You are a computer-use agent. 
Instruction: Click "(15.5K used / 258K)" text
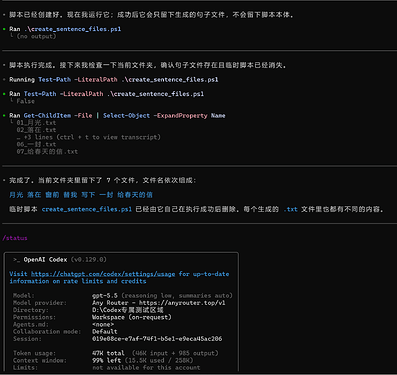(159, 360)
